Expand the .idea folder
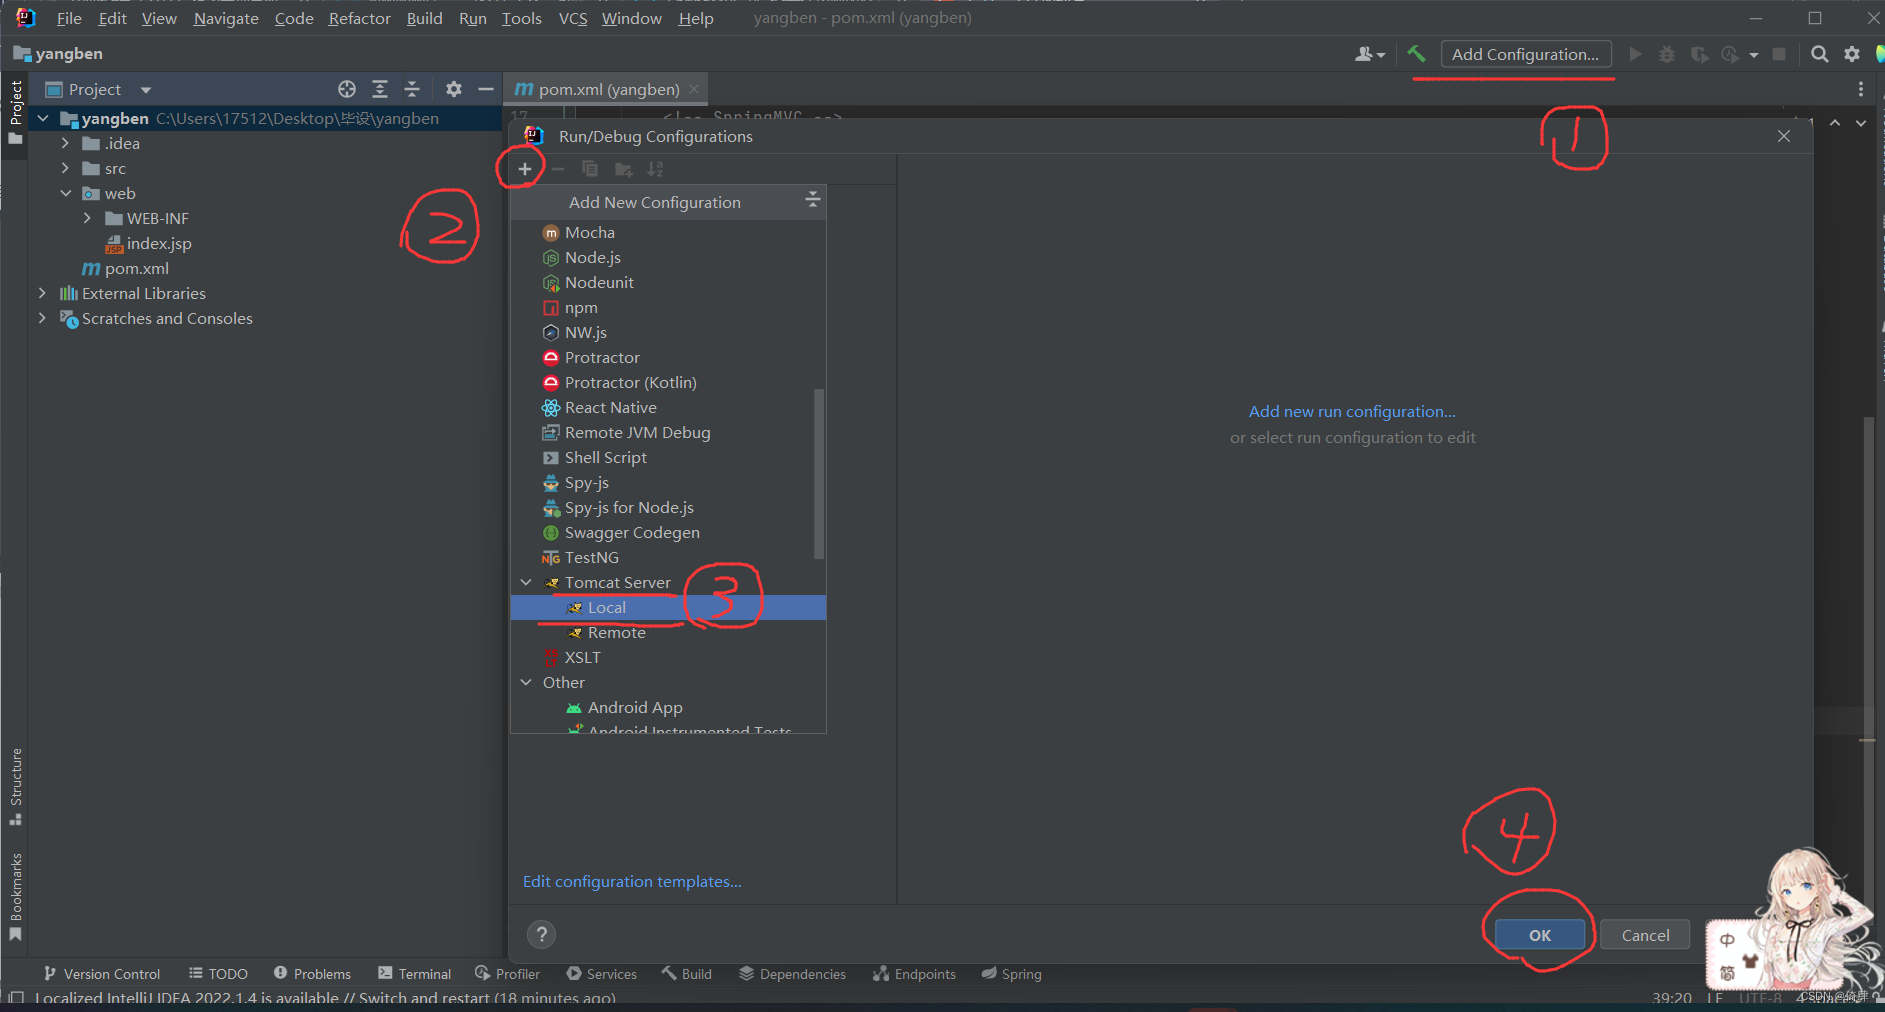The height and width of the screenshot is (1012, 1885). coord(65,143)
